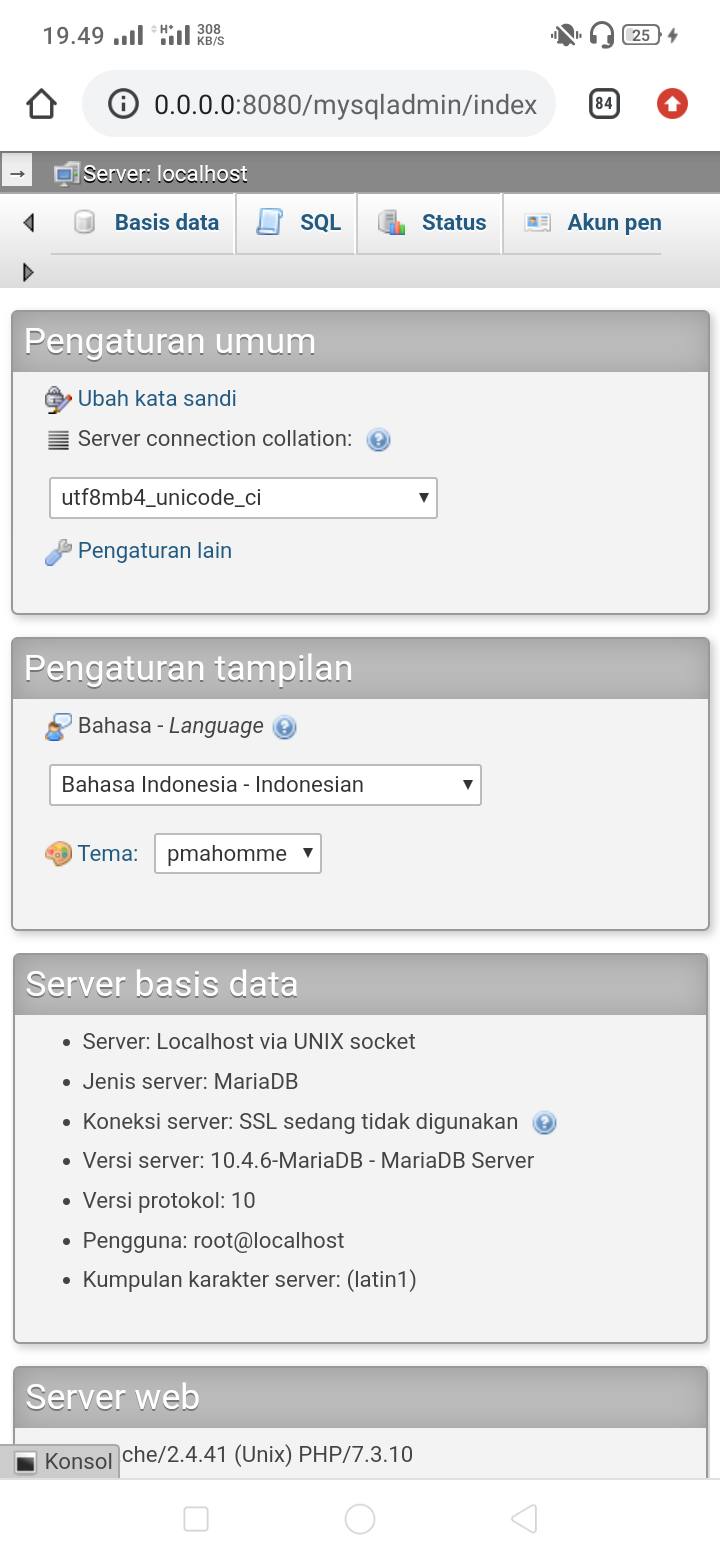Click the Language help question icon
This screenshot has width=720, height=1560.
click(x=285, y=728)
